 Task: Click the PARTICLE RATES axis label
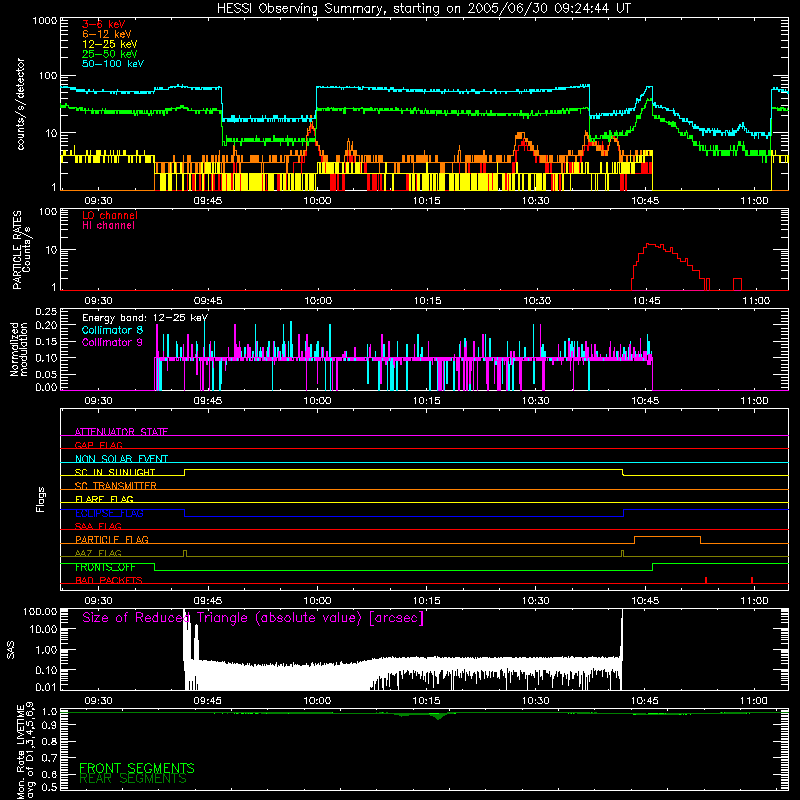pos(17,250)
